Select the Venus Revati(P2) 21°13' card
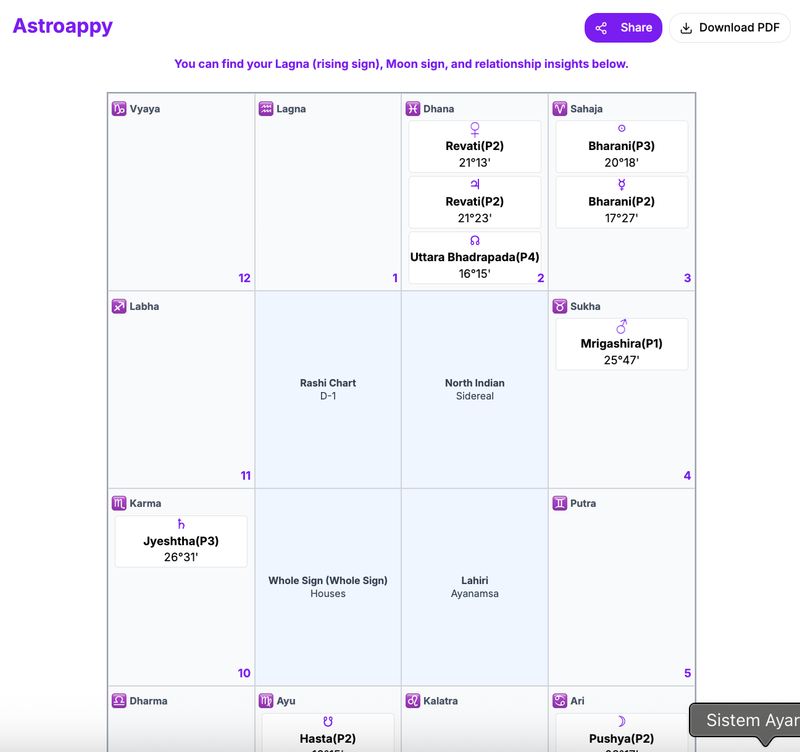Screen dimensions: 800x752 point(474,146)
